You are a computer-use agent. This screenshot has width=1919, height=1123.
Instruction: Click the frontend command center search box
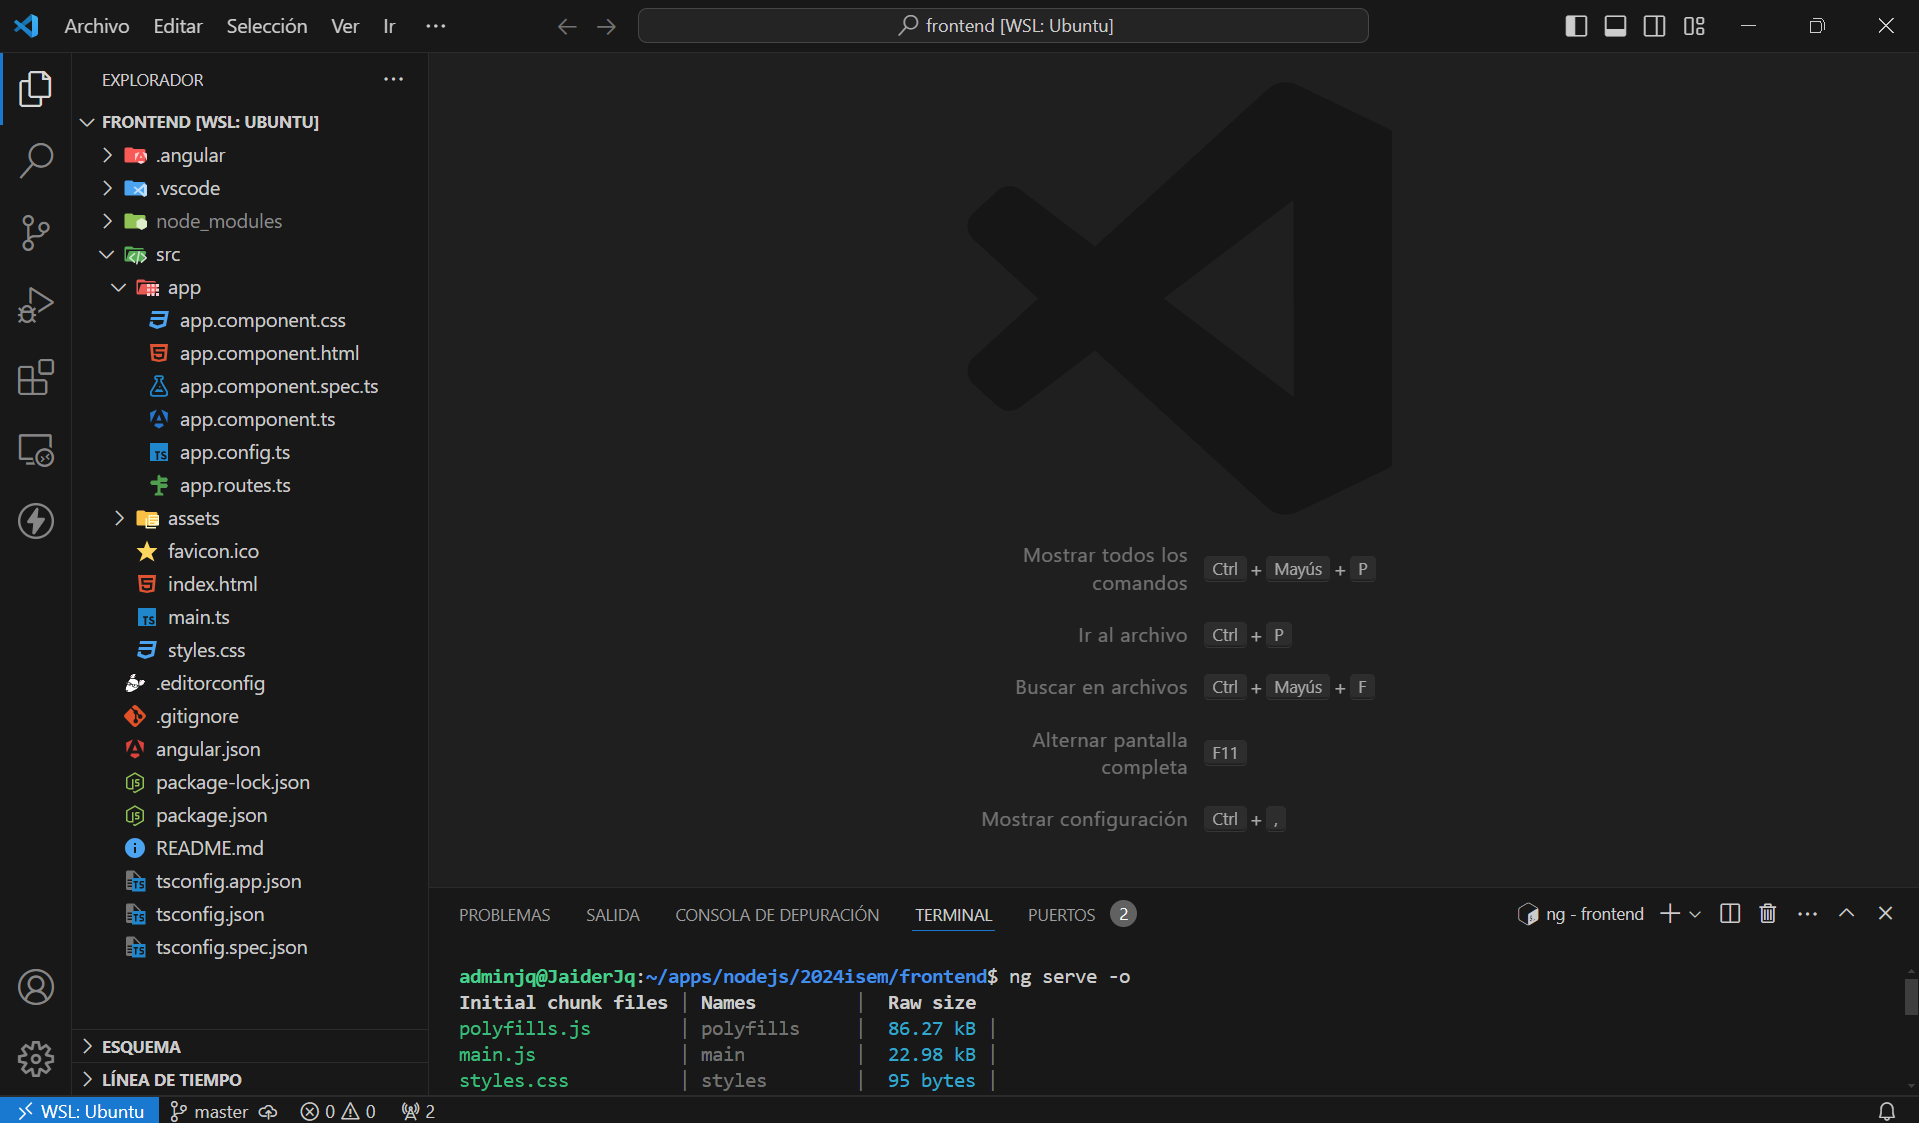(x=1003, y=26)
